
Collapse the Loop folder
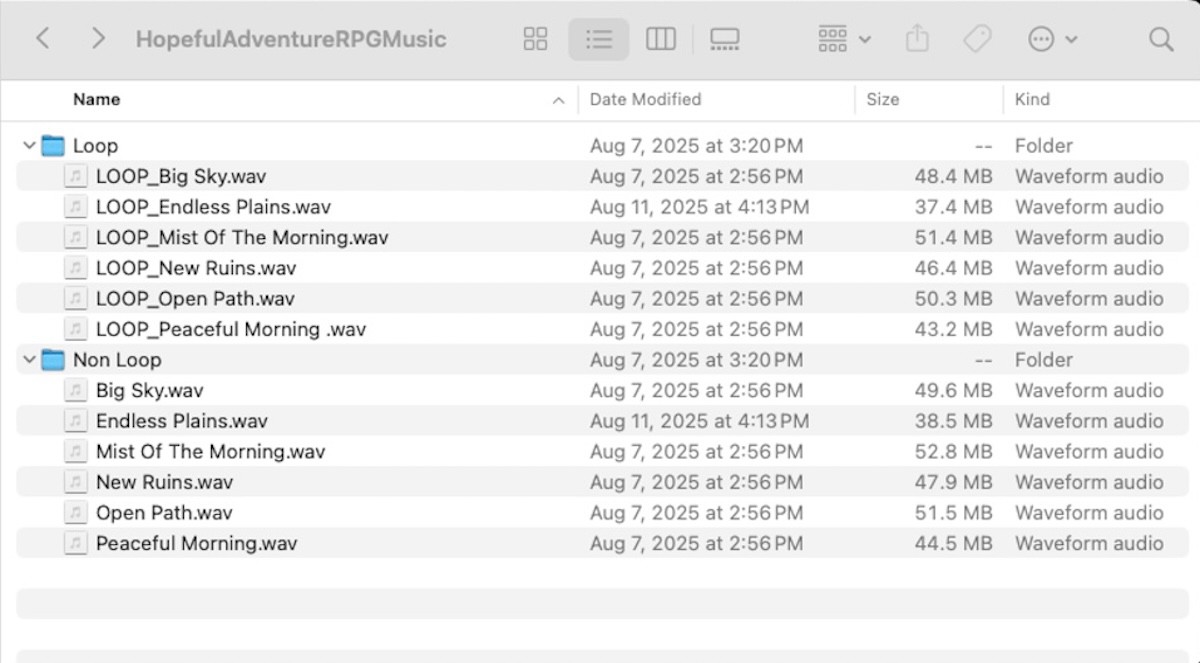click(28, 146)
